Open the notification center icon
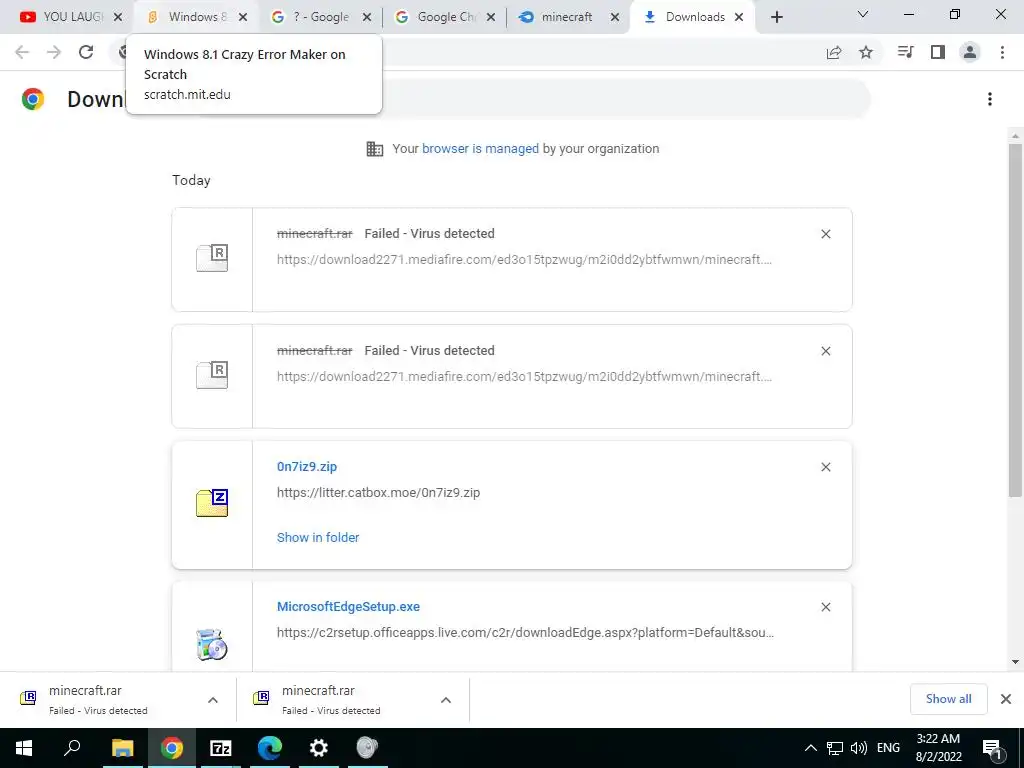The height and width of the screenshot is (768, 1024). [993, 748]
